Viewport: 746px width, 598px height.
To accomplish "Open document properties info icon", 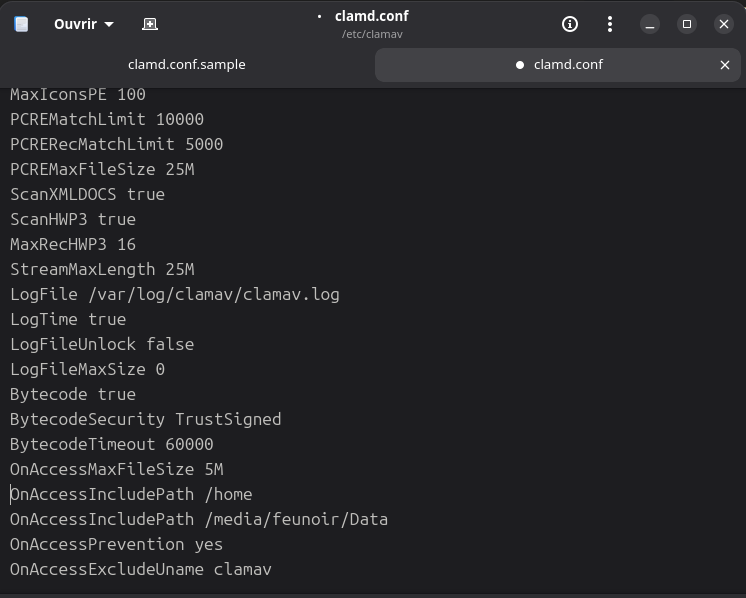I will pyautogui.click(x=570, y=24).
